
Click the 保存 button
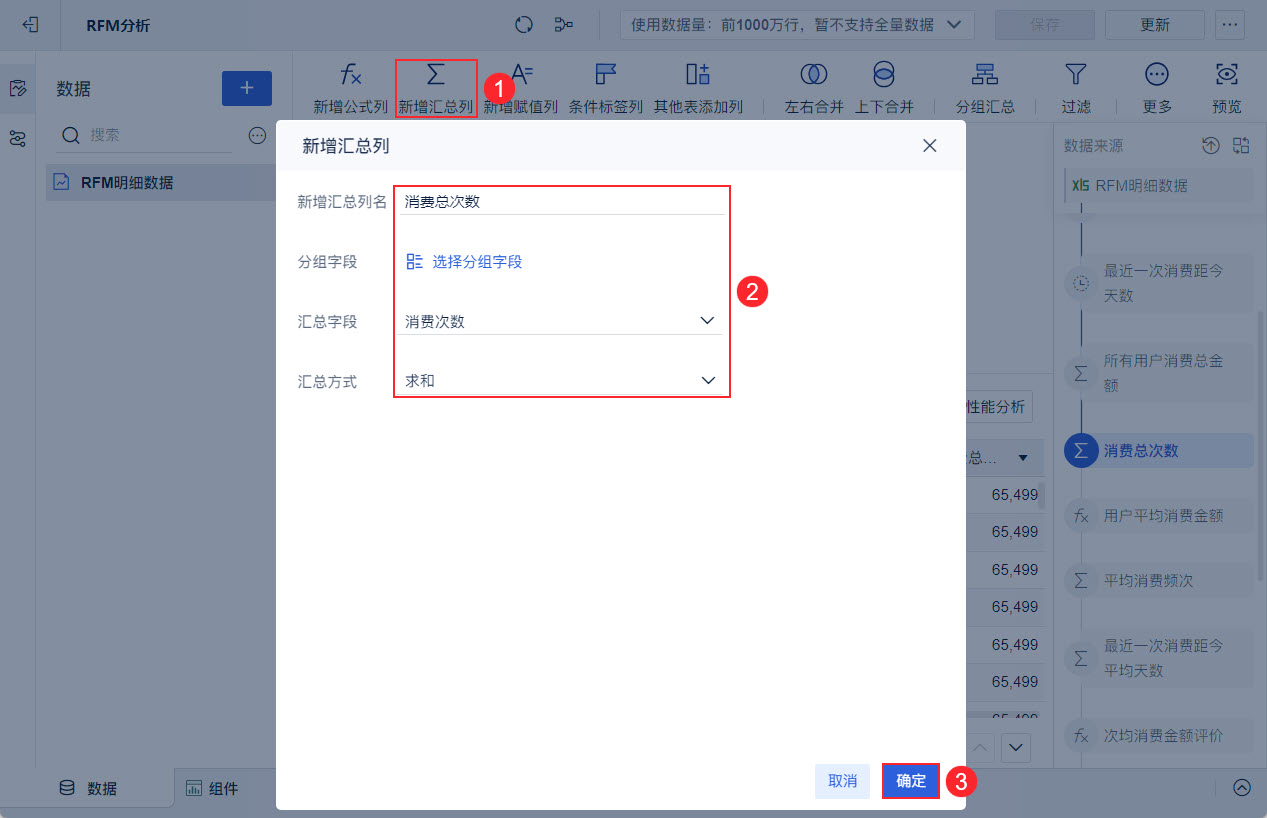(1044, 25)
